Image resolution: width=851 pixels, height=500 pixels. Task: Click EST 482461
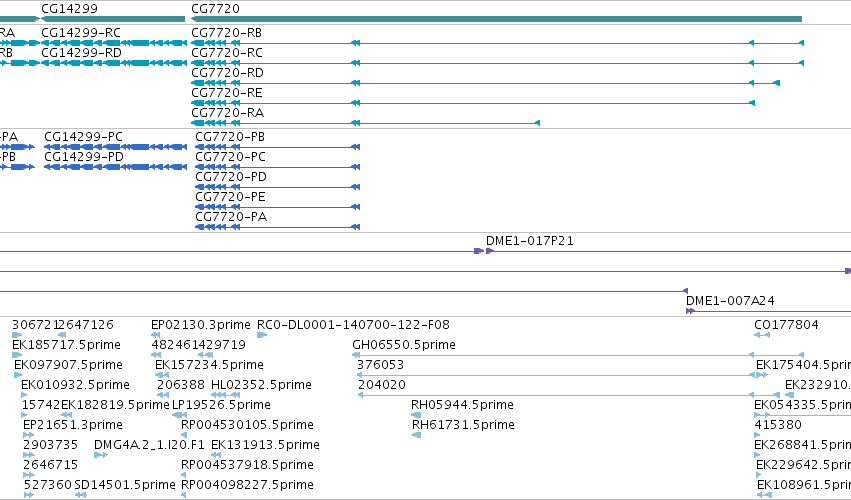click(174, 345)
